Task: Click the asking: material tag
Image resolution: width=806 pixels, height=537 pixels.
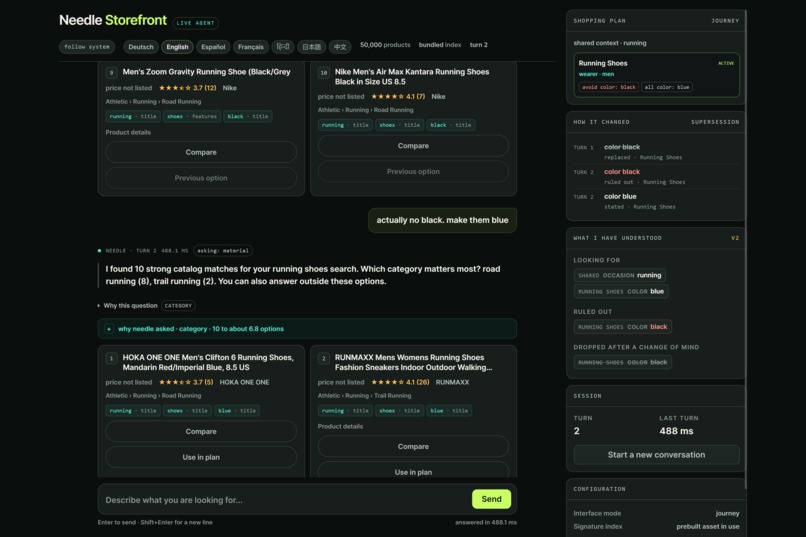Action: [223, 251]
